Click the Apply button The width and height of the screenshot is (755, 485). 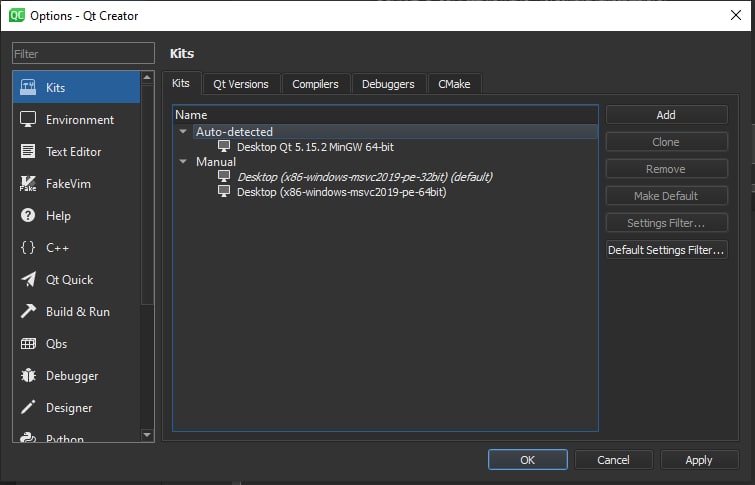pos(699,460)
